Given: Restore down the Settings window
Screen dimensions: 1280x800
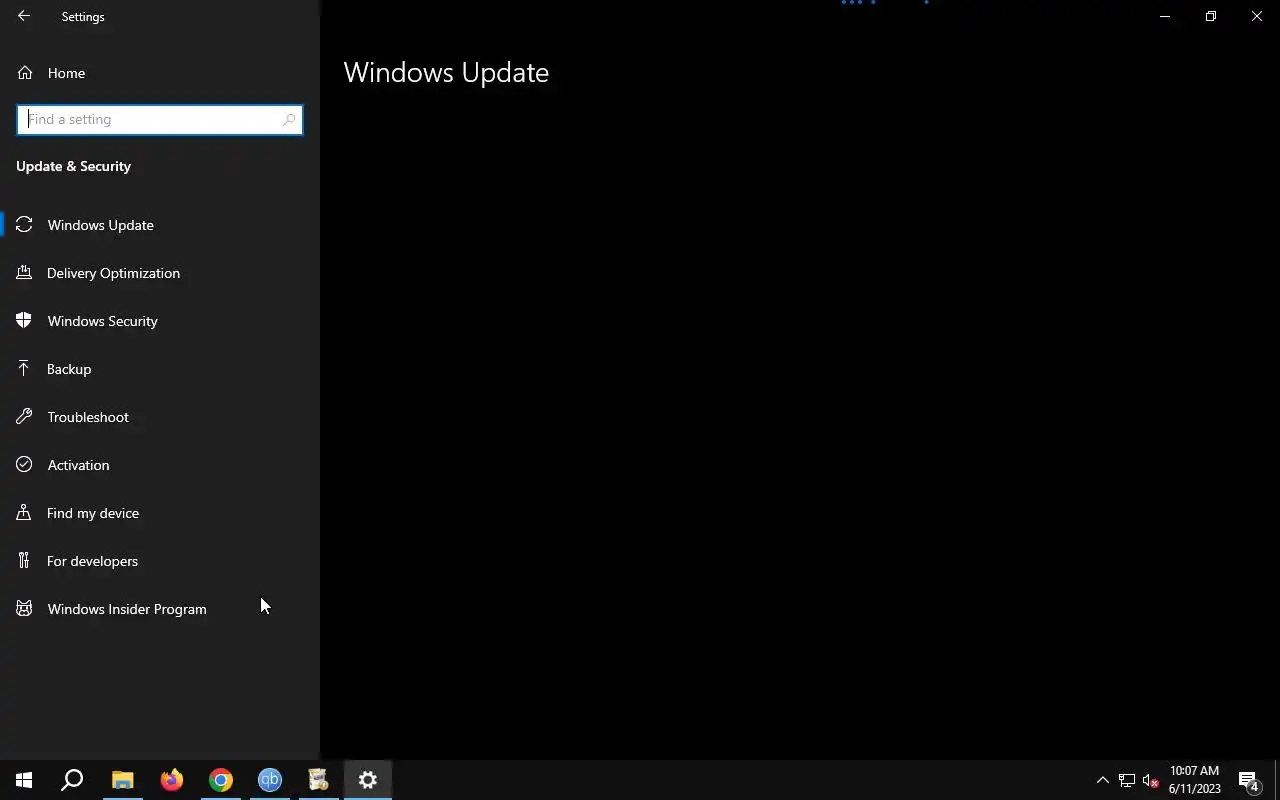Looking at the screenshot, I should pos(1211,16).
